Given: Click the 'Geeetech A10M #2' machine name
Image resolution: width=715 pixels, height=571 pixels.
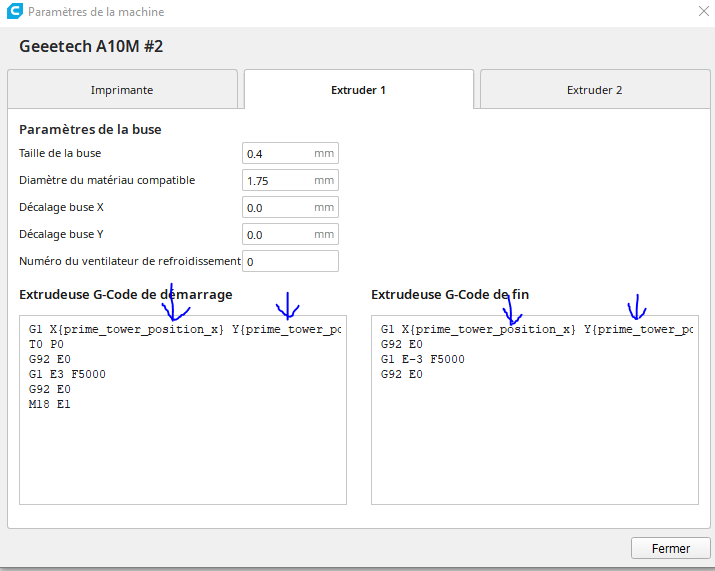Looking at the screenshot, I should (x=91, y=46).
